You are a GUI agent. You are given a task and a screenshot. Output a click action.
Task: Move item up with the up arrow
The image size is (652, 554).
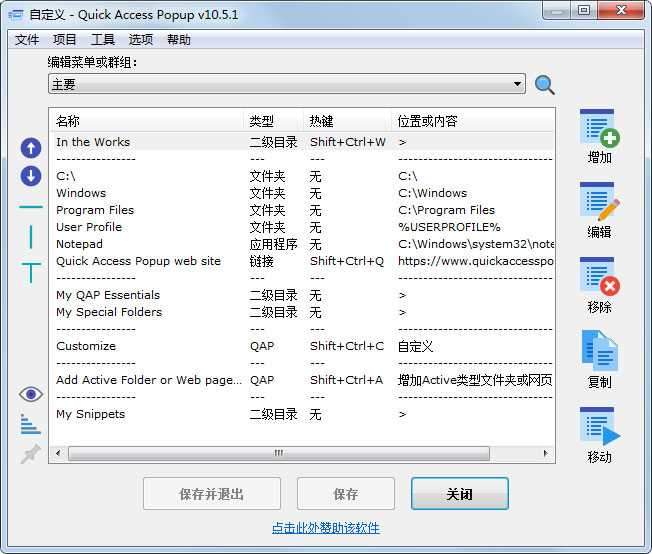pos(31,148)
